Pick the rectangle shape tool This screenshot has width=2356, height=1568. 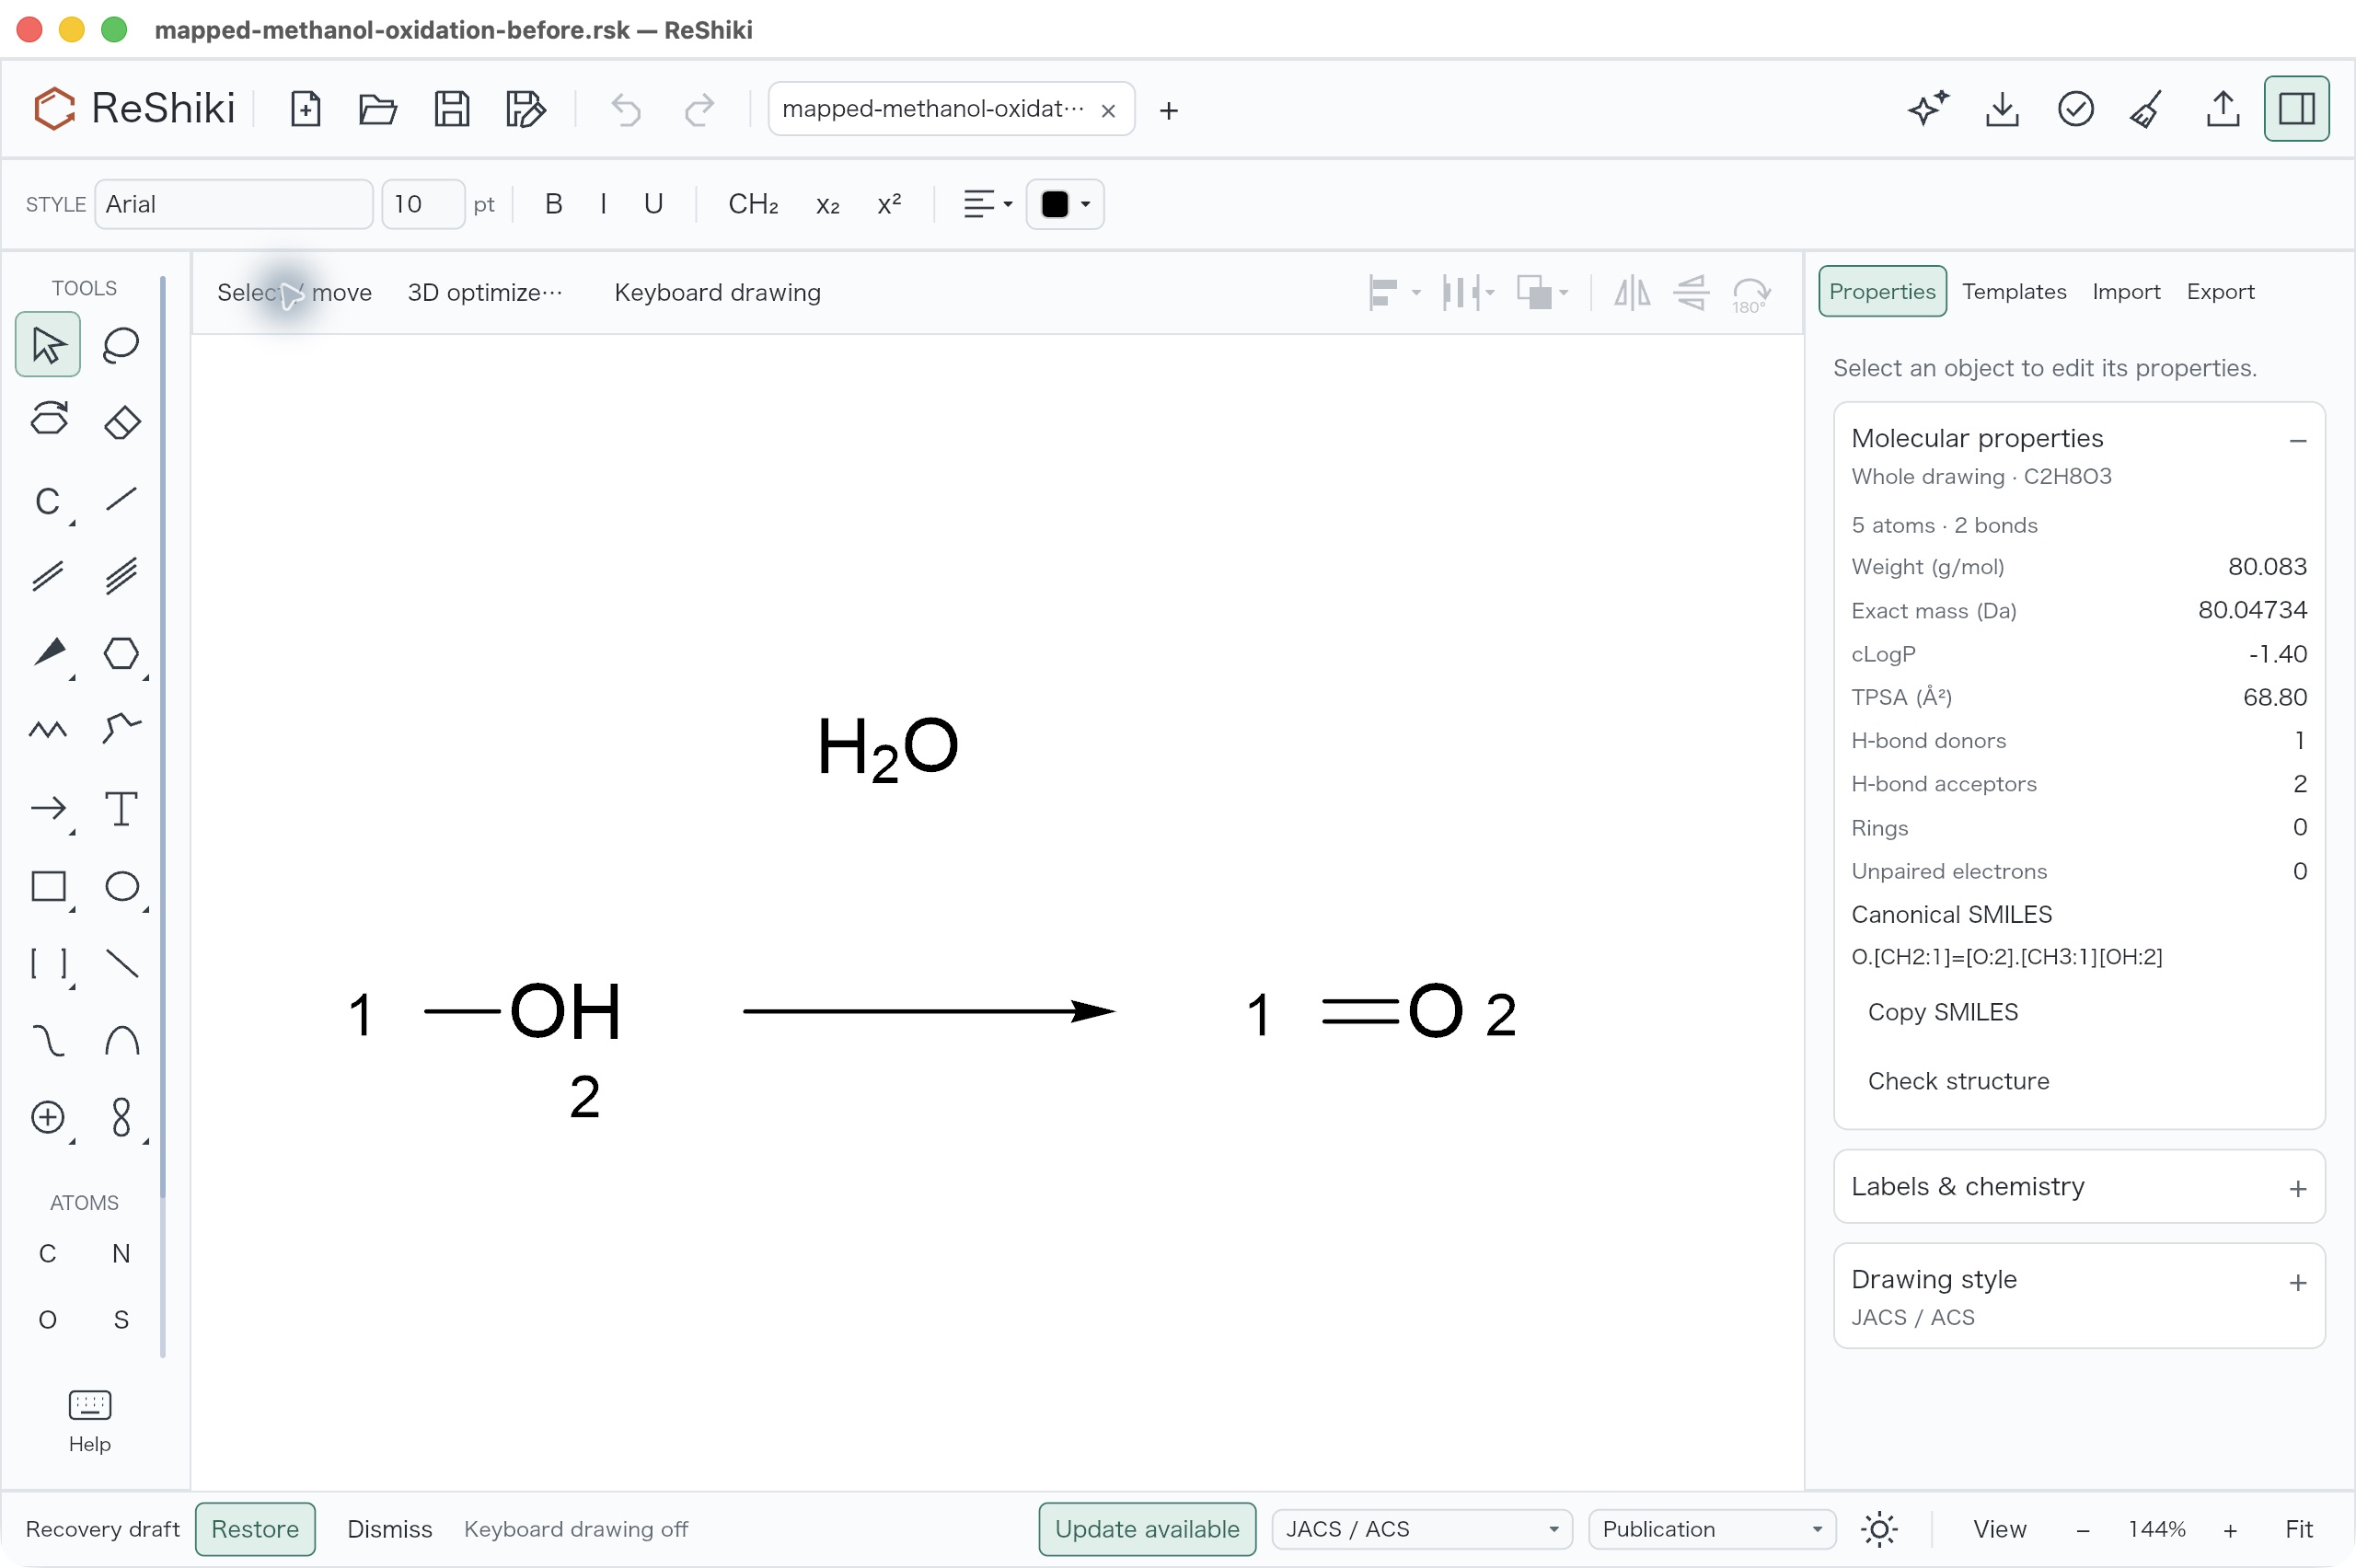47,886
